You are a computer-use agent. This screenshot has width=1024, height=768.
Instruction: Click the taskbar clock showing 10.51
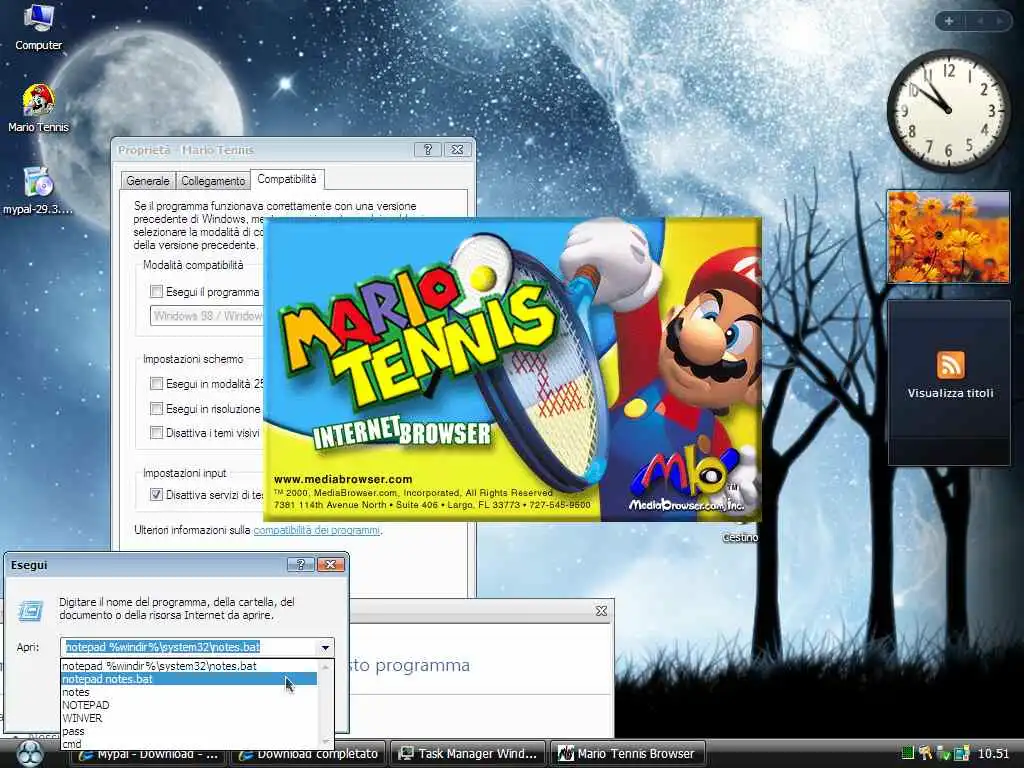point(993,754)
